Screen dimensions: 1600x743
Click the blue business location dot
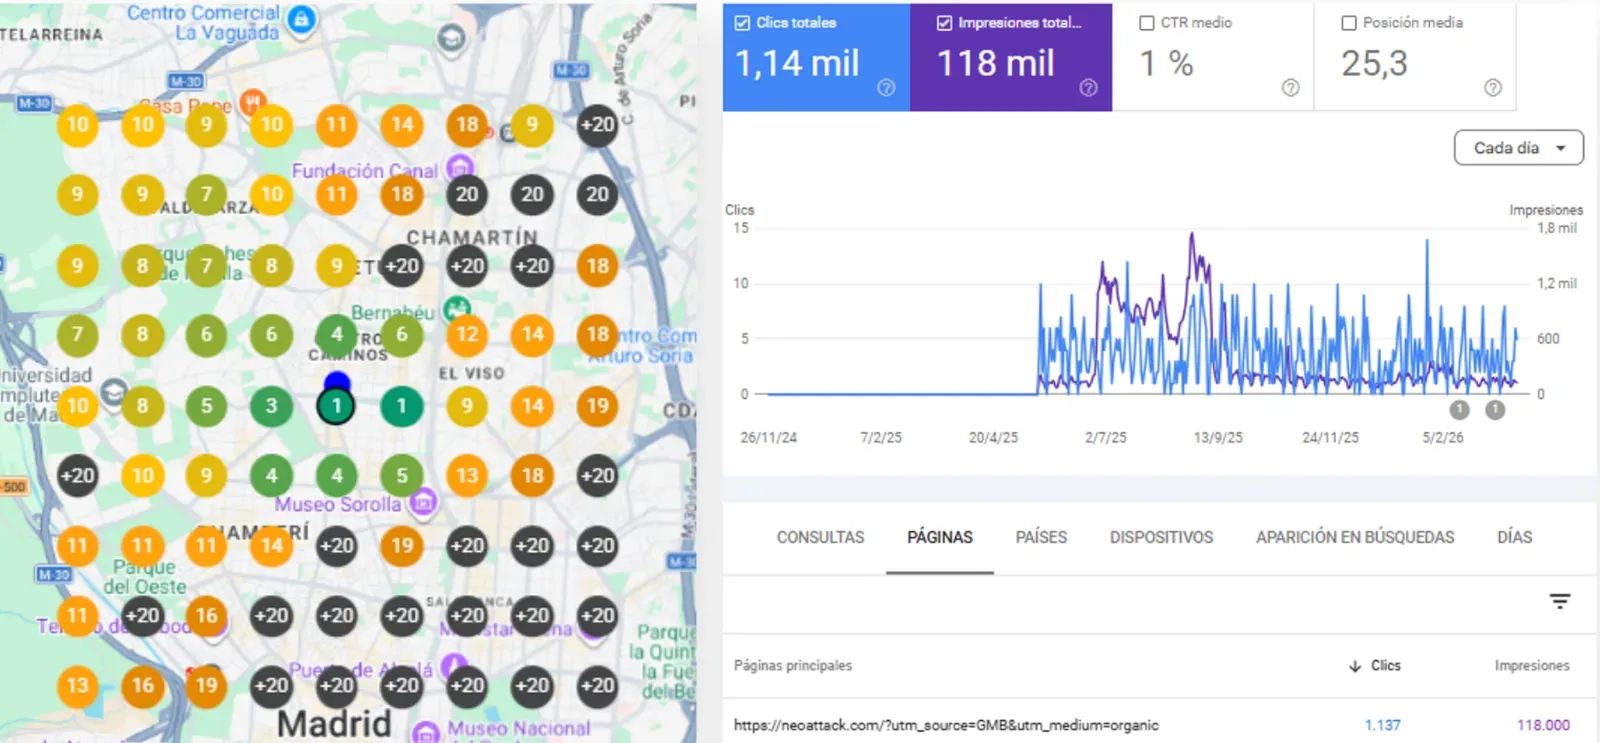click(x=337, y=382)
